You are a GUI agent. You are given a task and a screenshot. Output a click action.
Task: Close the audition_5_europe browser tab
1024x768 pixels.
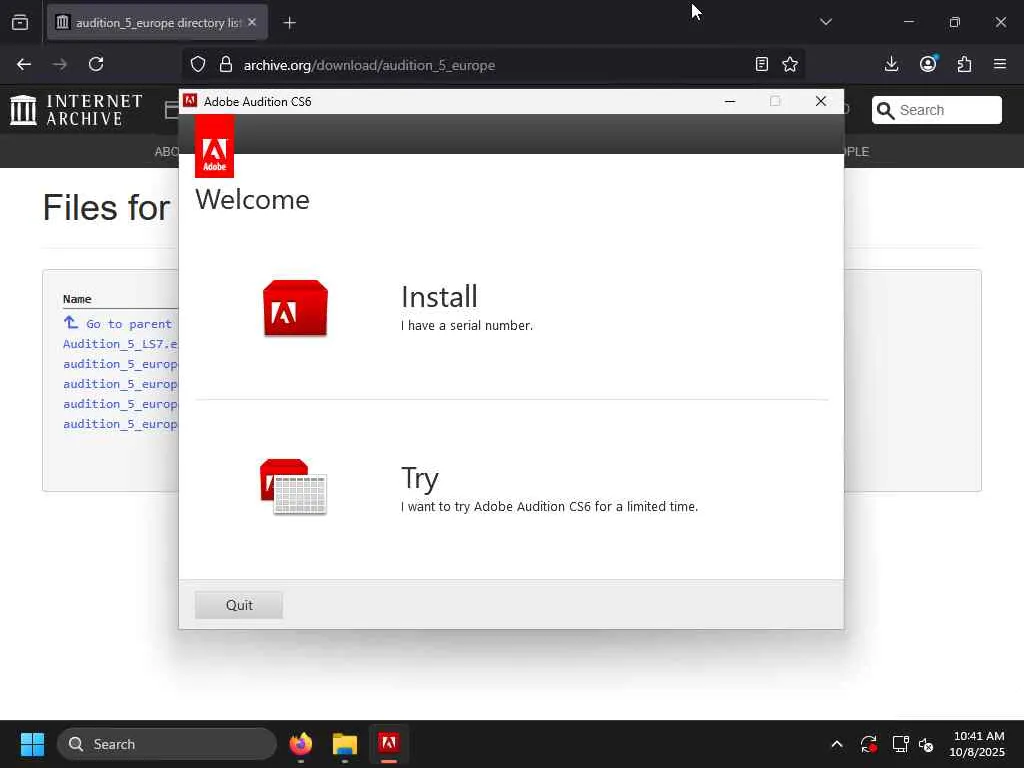252,22
